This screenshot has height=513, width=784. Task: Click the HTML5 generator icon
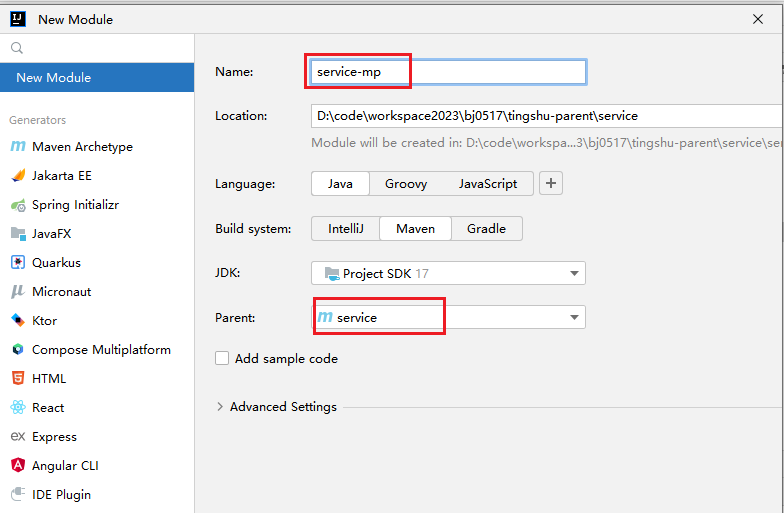18,378
